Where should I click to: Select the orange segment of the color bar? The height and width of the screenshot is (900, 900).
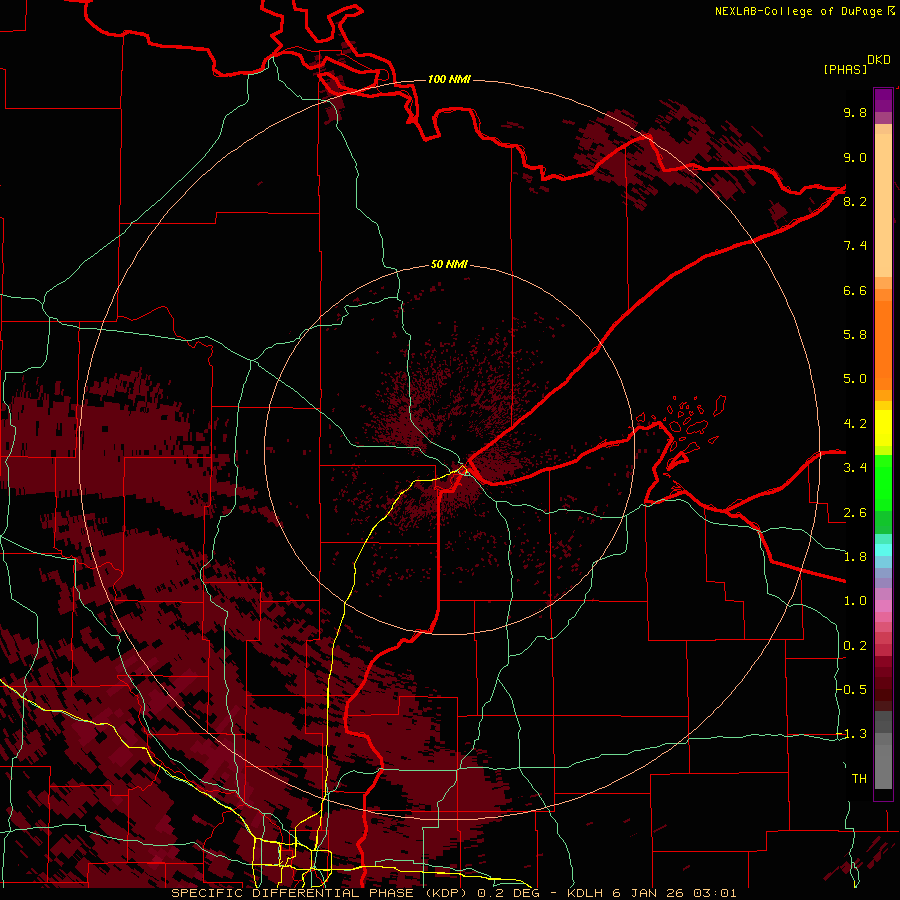click(x=883, y=346)
